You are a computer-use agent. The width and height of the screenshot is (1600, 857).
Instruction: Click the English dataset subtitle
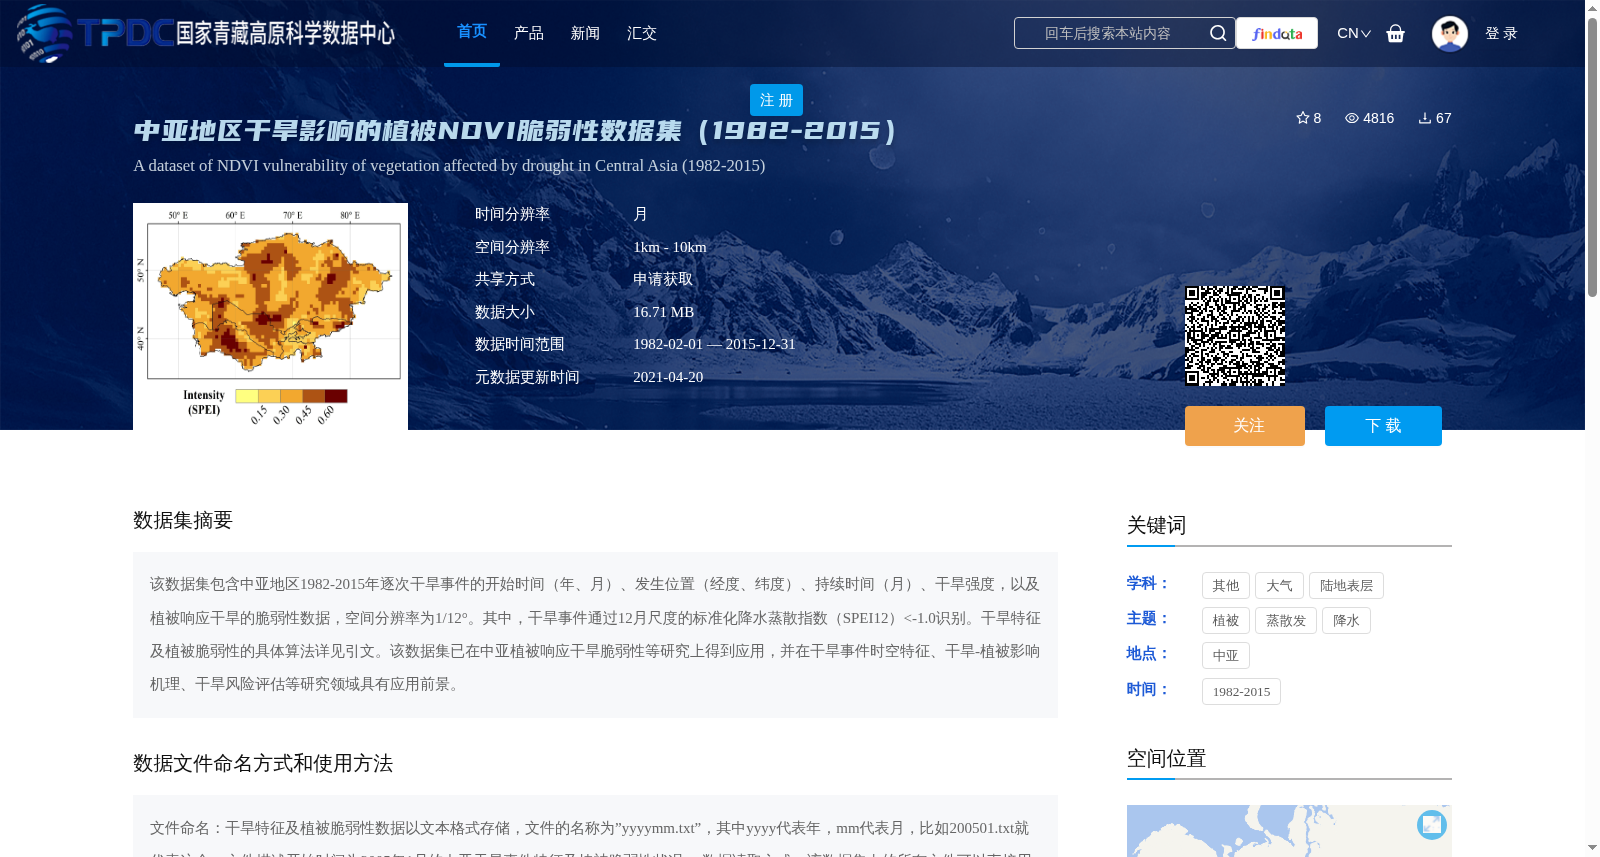[x=449, y=165]
